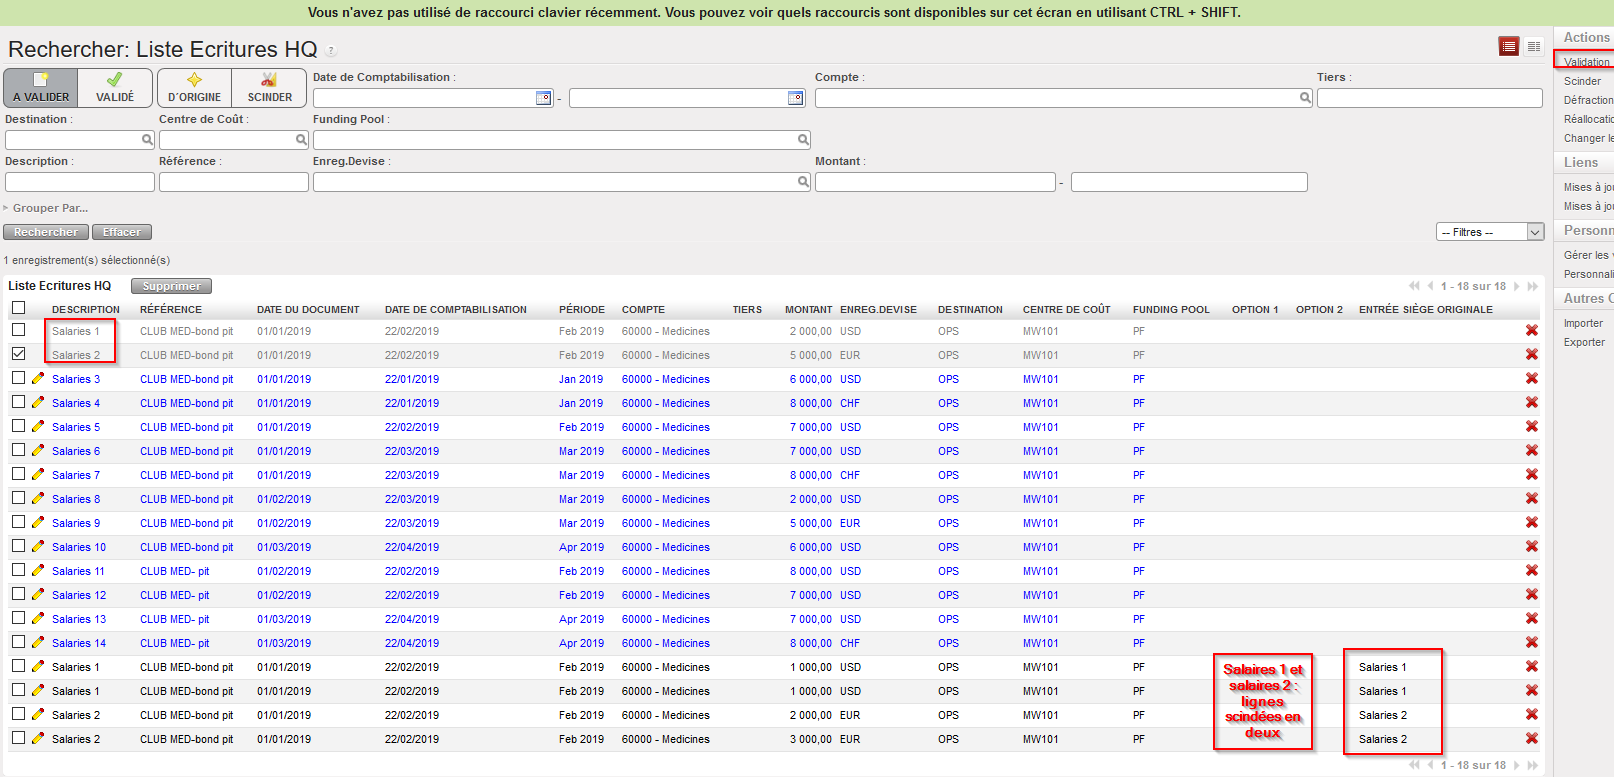Uncheck the Salaries 2 row checkbox
Viewport: 1614px width, 777px height.
point(18,354)
